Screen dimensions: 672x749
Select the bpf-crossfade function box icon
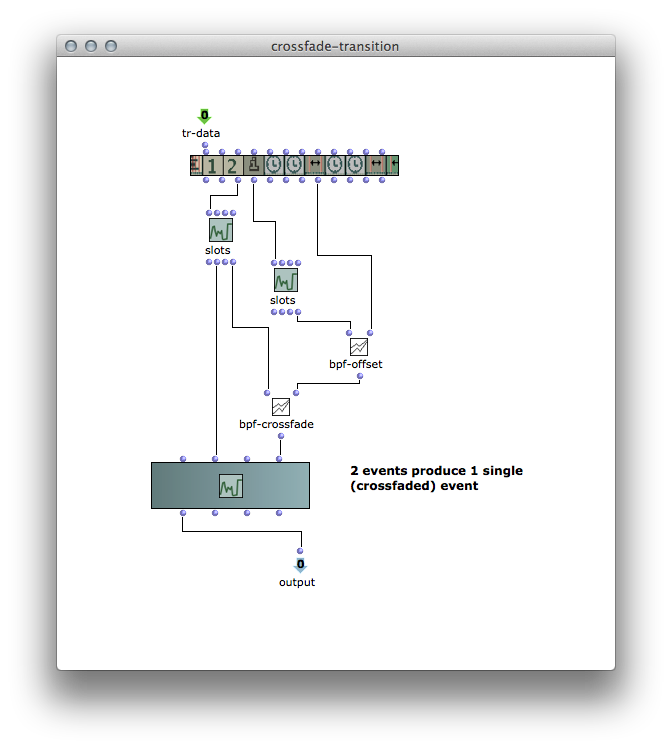281,407
